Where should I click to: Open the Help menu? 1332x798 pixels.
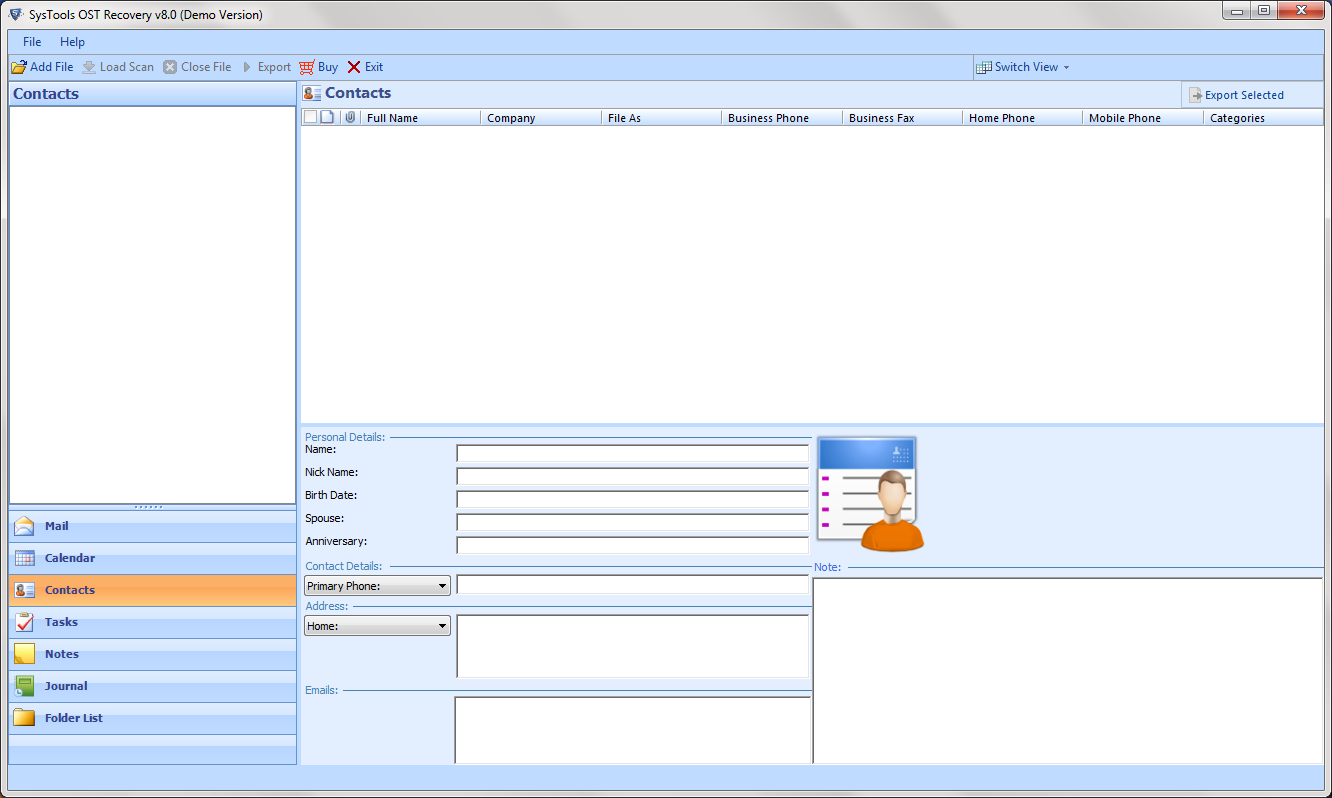click(72, 42)
